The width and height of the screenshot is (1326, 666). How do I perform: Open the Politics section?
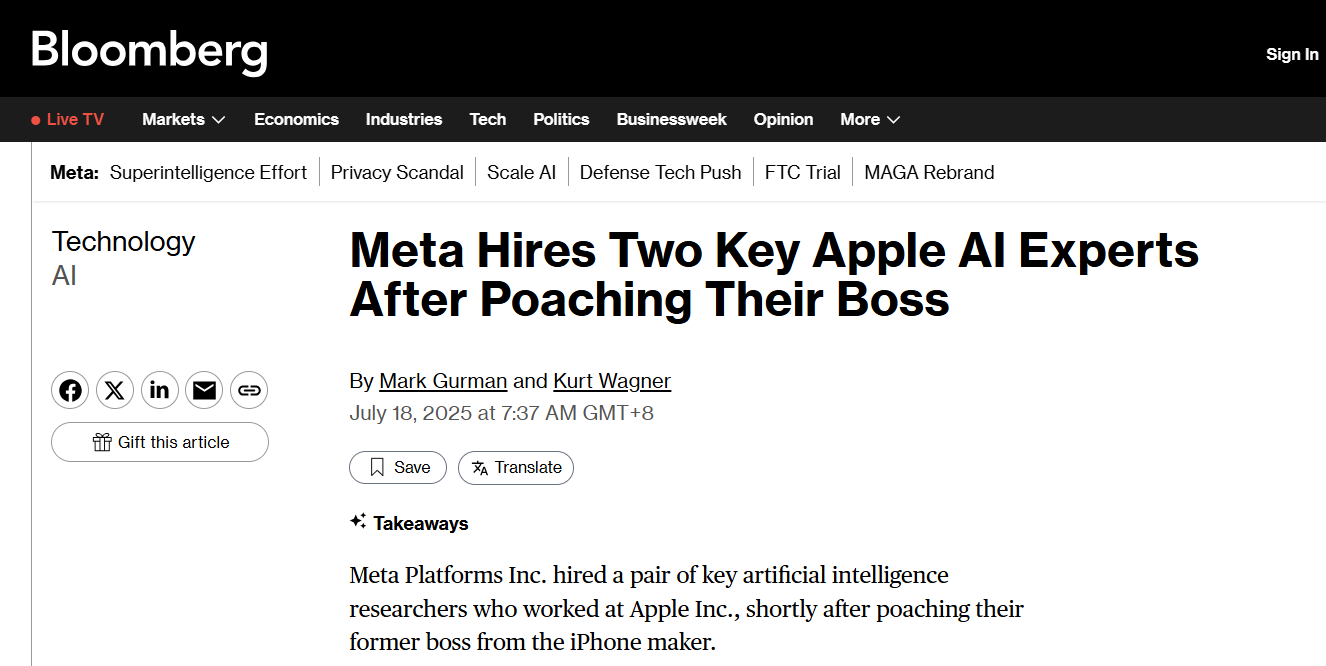pyautogui.click(x=561, y=119)
